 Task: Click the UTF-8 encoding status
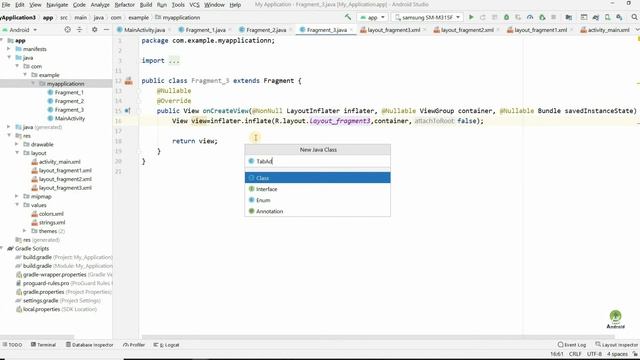coord(594,354)
